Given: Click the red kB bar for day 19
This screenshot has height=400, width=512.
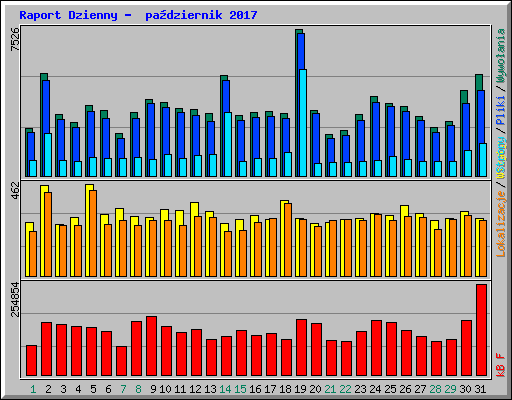Looking at the screenshot, I should (x=301, y=348).
